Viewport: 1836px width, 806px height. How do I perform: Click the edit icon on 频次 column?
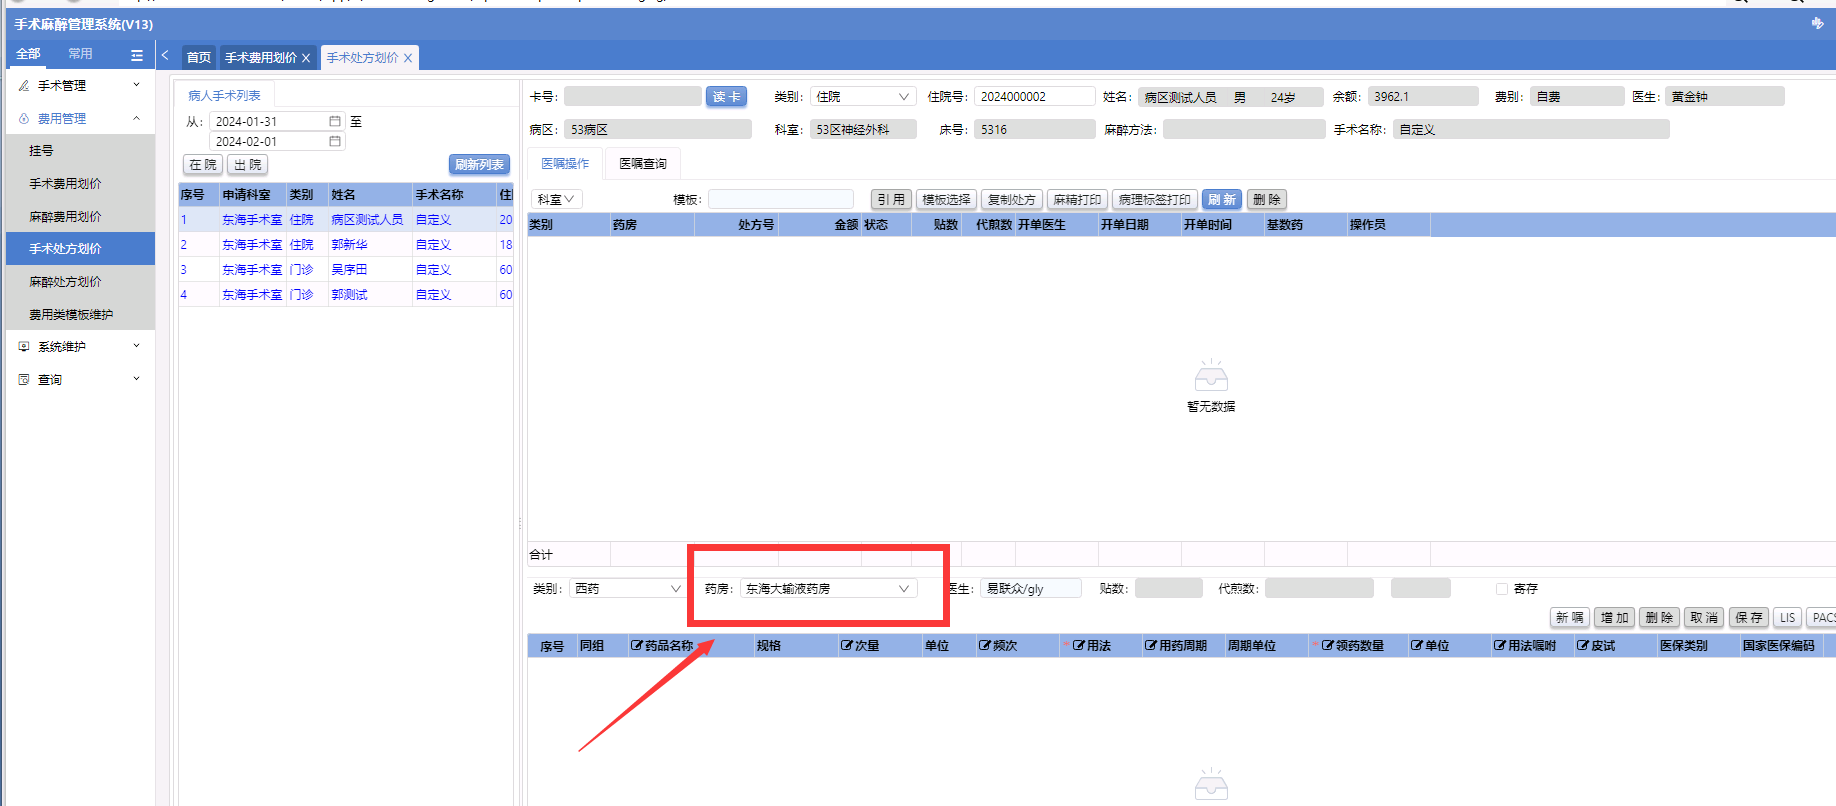click(984, 646)
